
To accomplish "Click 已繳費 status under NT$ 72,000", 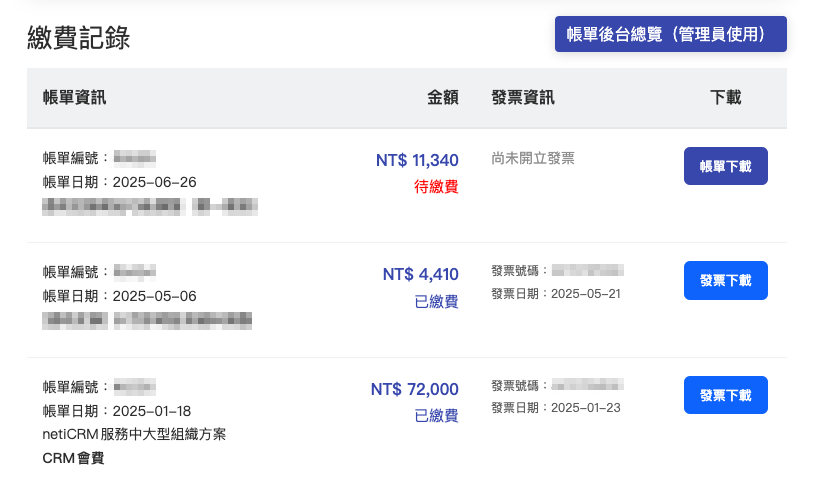I will [436, 416].
